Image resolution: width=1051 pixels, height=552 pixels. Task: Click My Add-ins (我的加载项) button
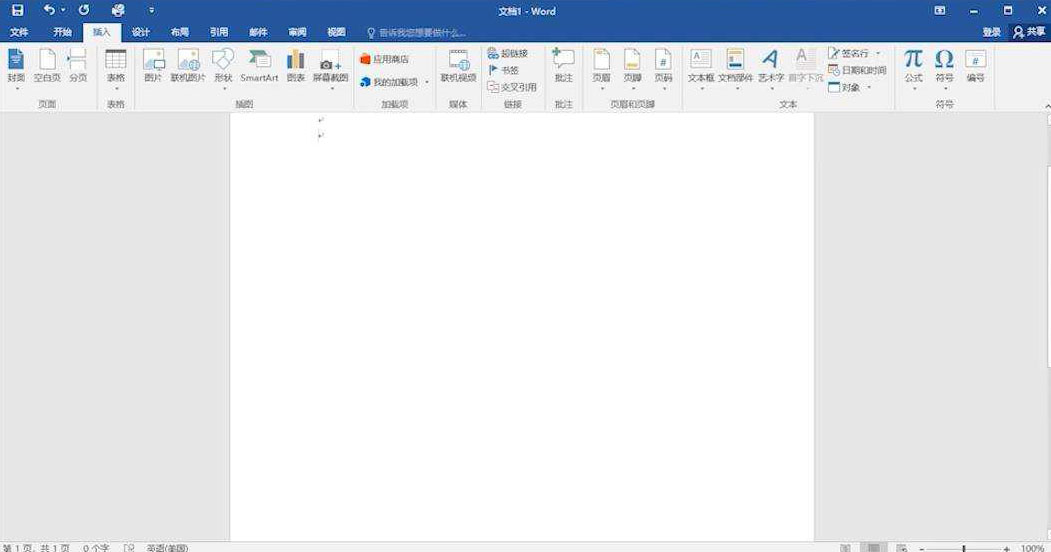coord(389,82)
